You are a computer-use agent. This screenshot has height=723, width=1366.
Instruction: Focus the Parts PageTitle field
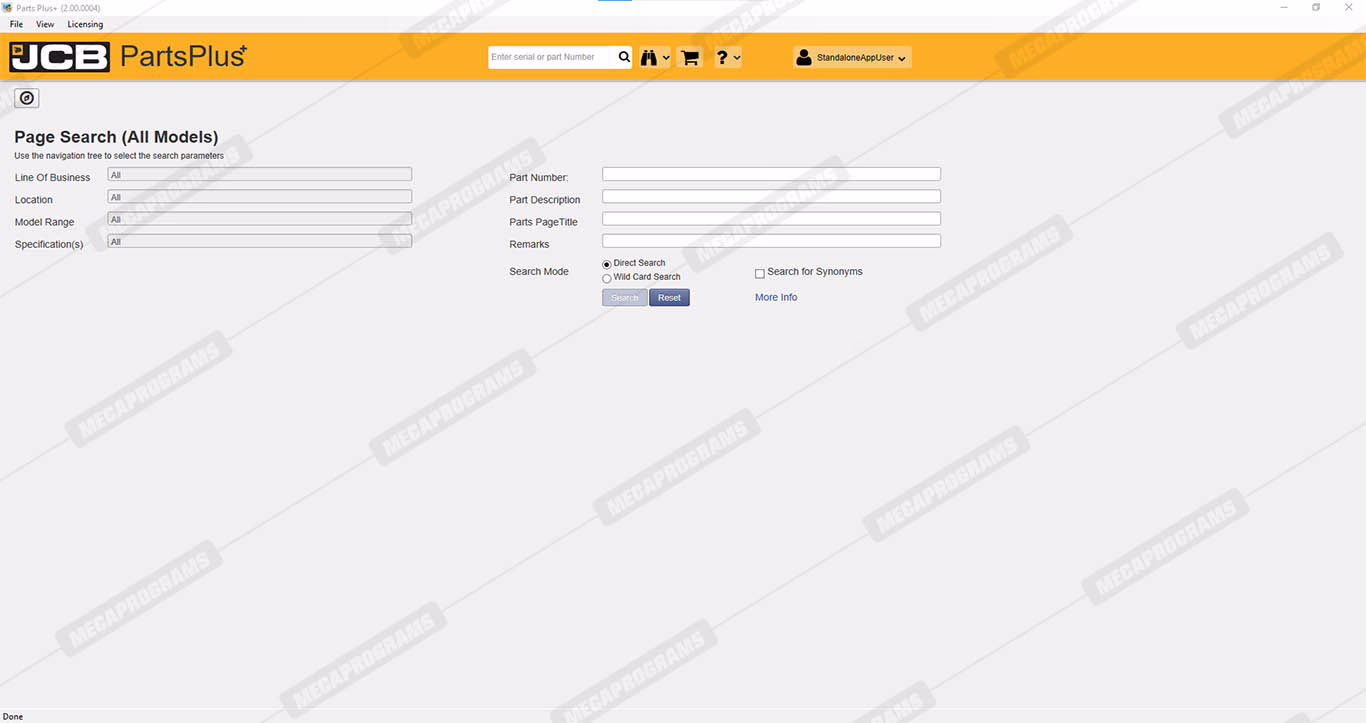pyautogui.click(x=771, y=218)
